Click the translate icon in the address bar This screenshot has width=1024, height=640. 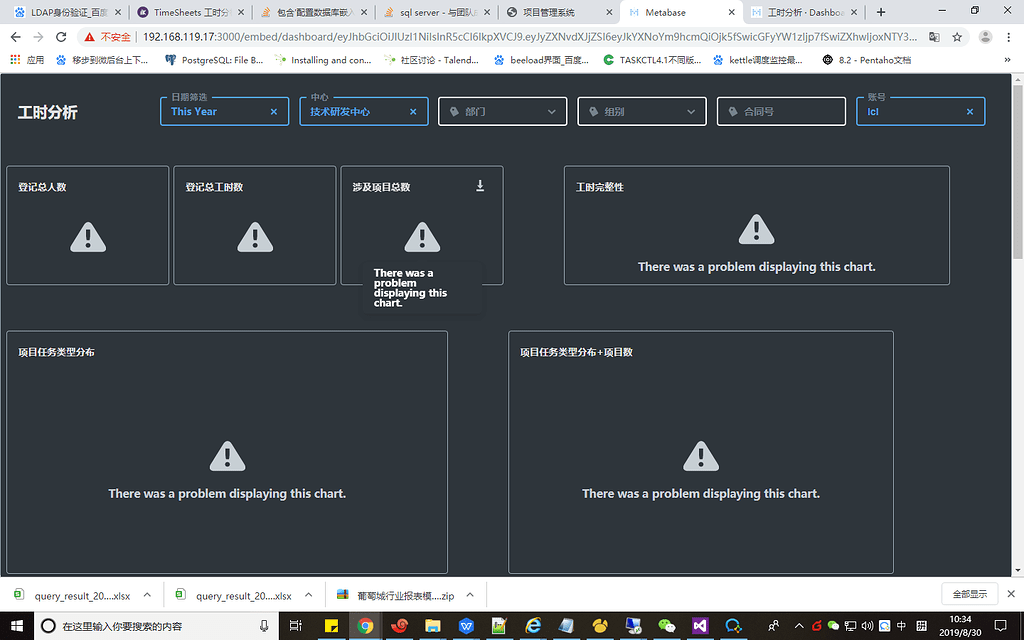(x=934, y=36)
